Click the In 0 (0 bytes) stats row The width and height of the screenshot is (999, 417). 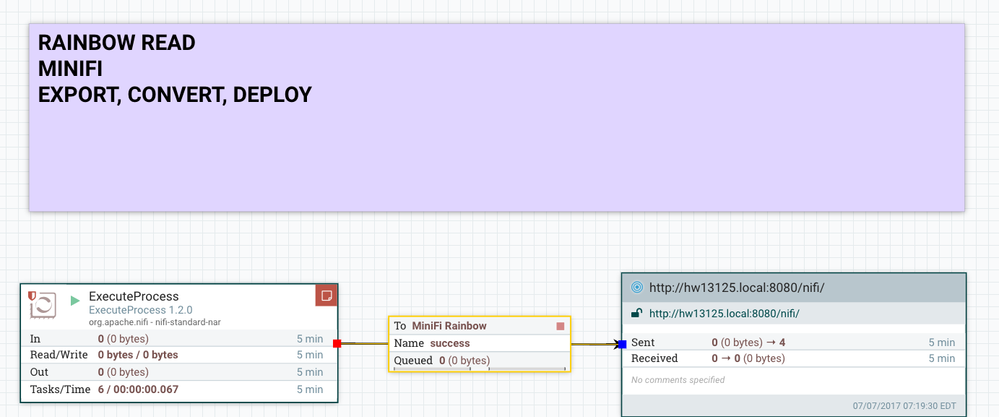click(178, 338)
